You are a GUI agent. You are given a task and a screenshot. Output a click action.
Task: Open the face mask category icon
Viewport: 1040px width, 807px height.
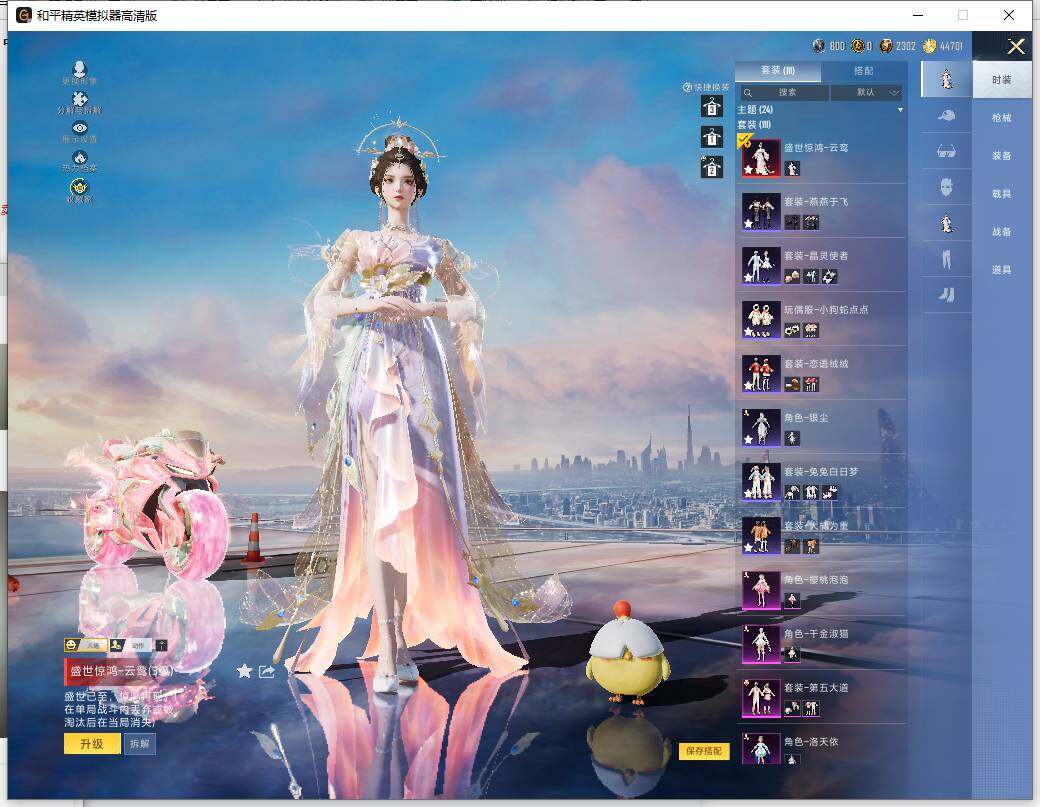pos(946,188)
